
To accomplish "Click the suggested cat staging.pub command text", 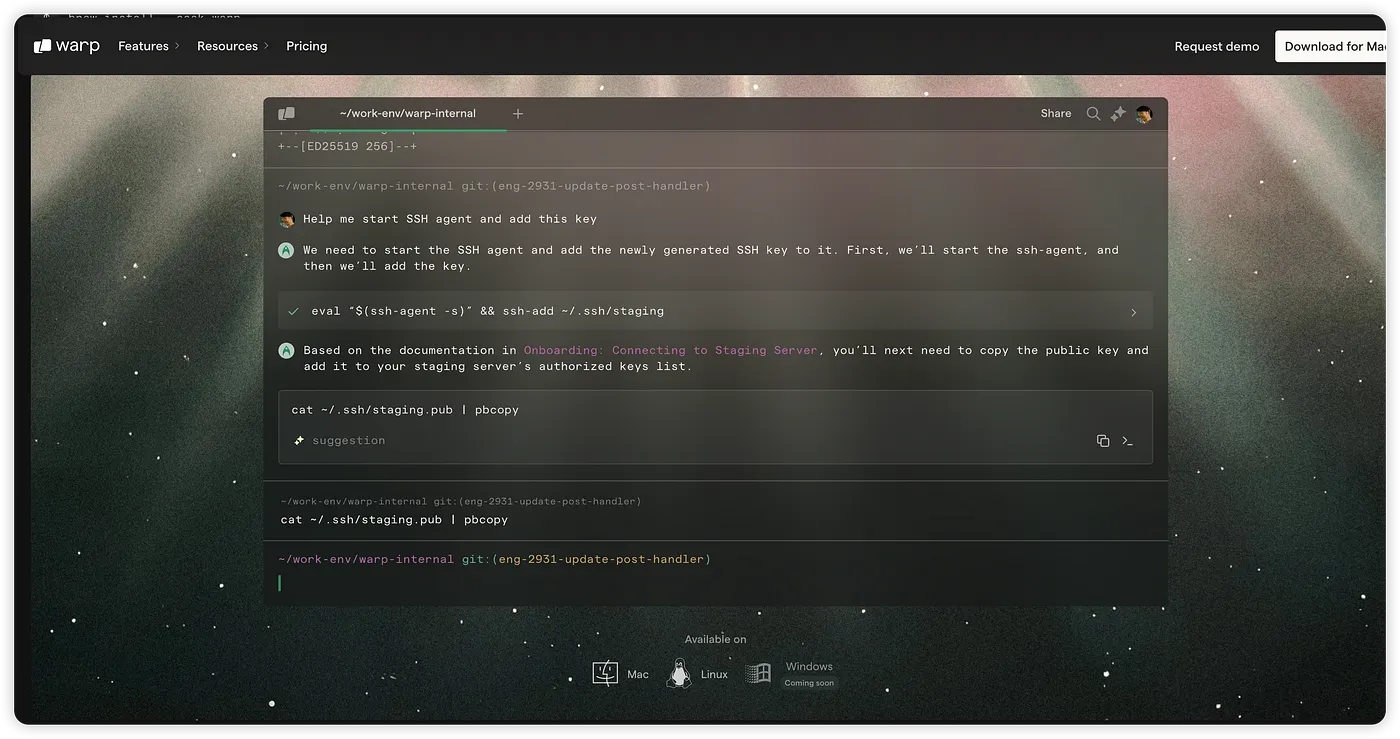I will (x=405, y=410).
